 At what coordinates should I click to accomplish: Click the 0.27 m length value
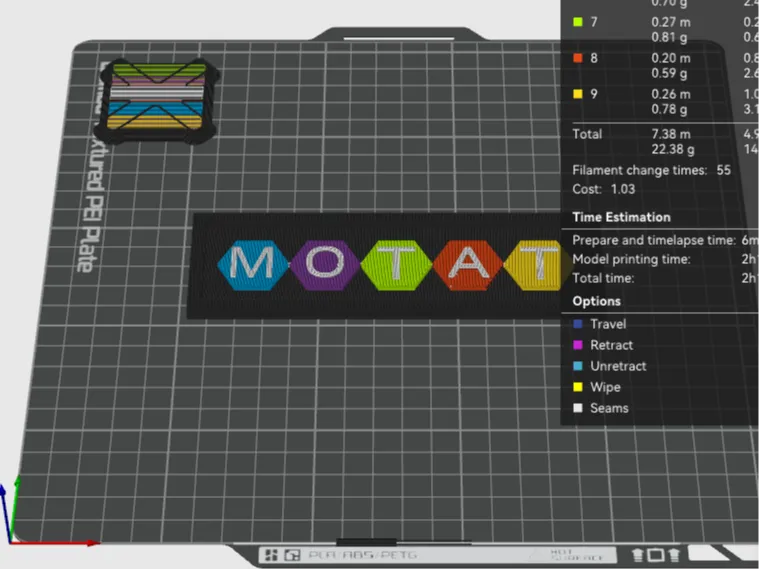pyautogui.click(x=671, y=22)
